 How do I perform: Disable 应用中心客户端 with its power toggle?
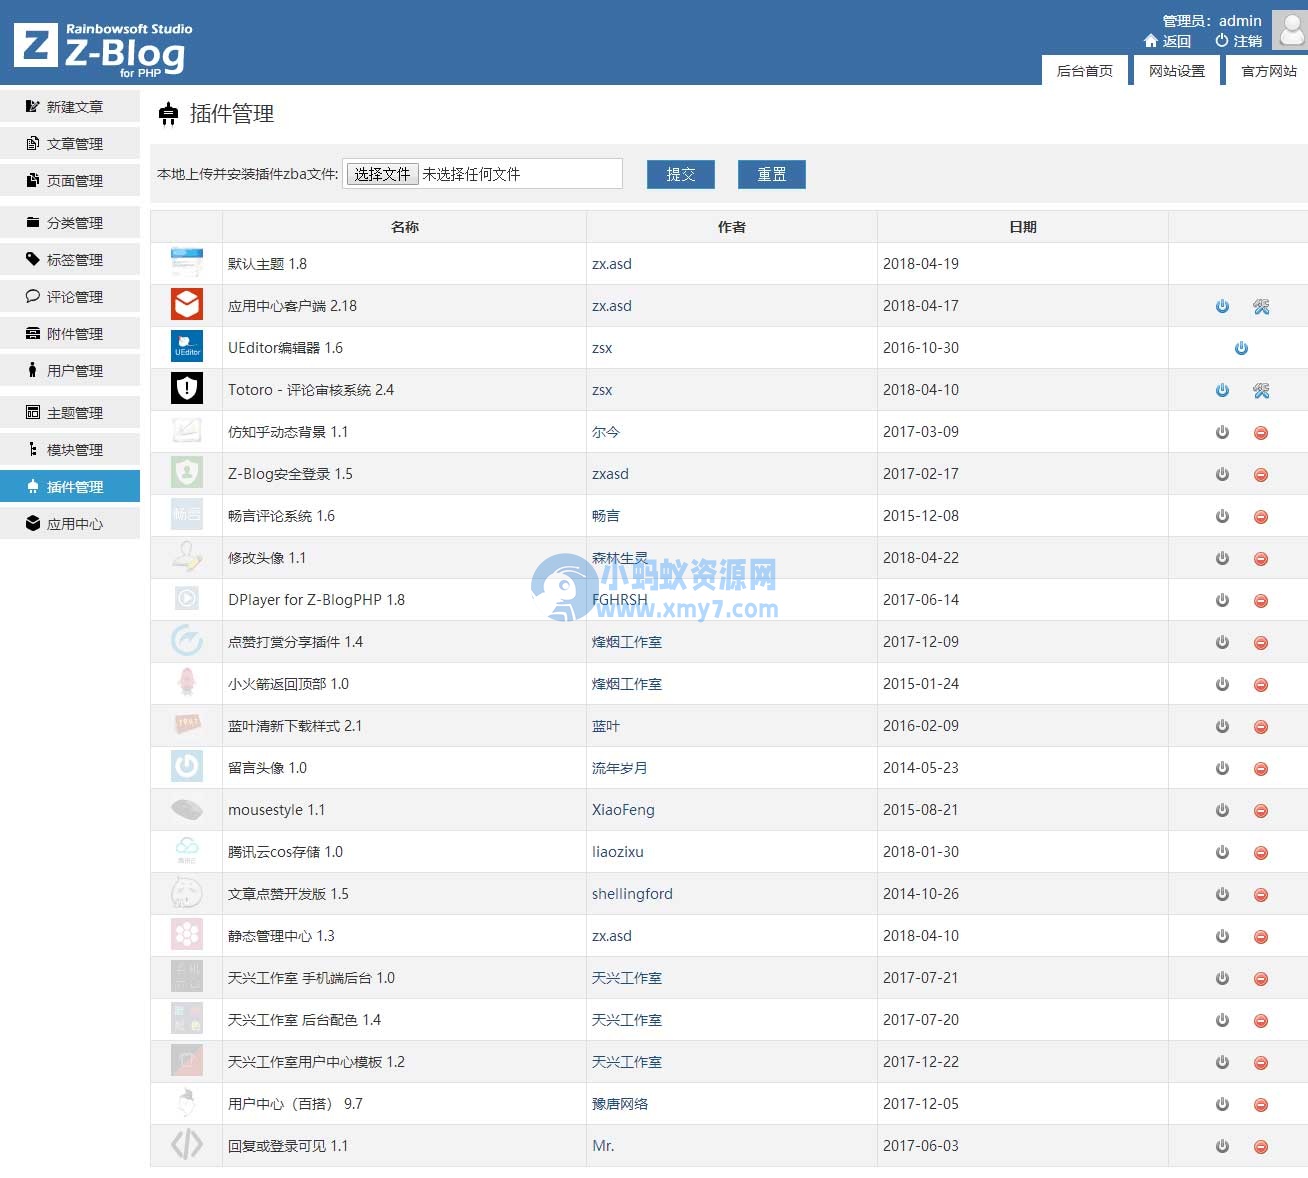(1221, 306)
